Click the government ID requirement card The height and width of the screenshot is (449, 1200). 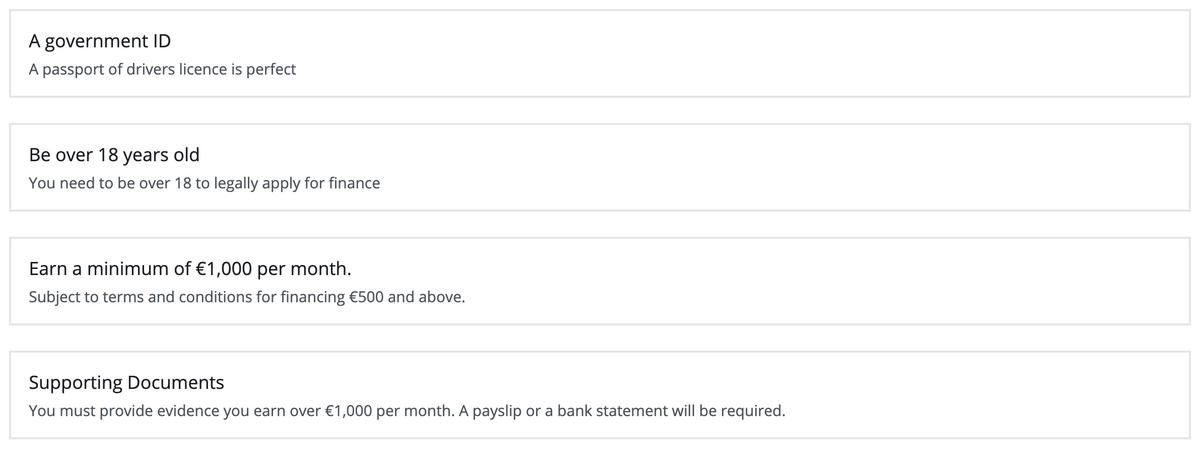(600, 53)
